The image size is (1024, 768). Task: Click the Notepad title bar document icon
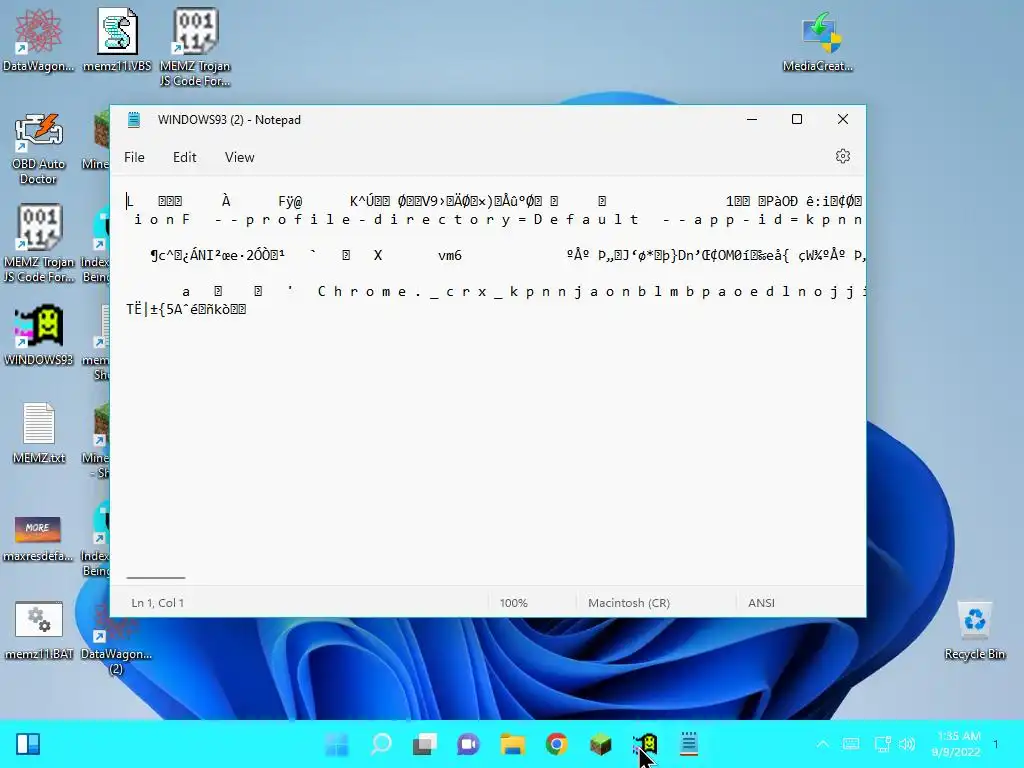pos(134,120)
